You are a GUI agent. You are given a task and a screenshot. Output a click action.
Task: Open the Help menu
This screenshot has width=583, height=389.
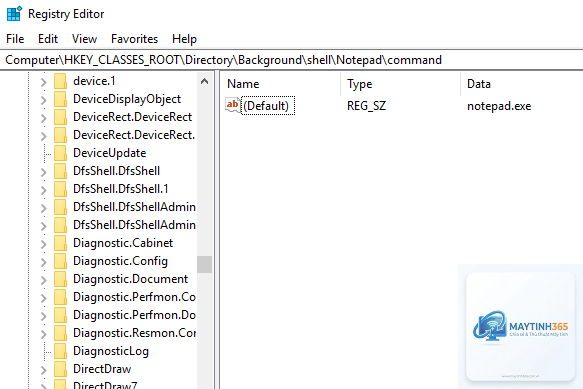[184, 39]
